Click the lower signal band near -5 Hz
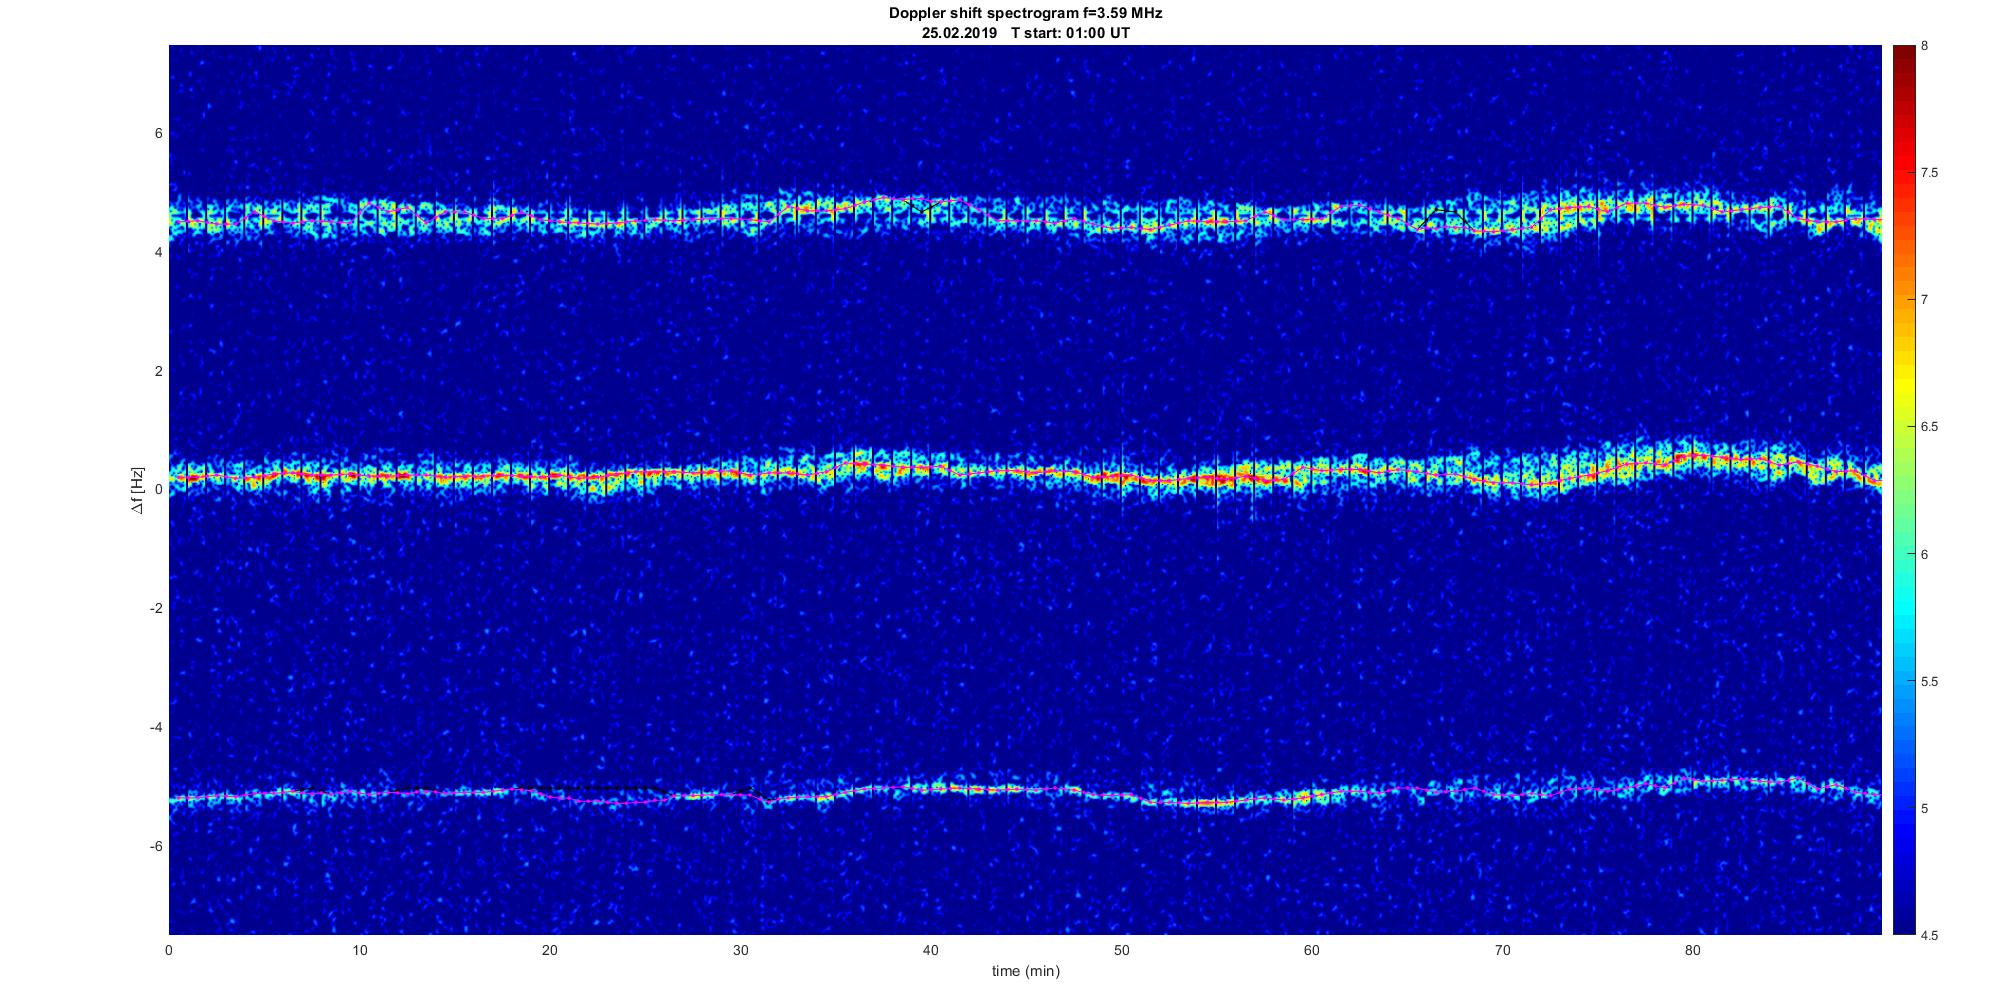2000x1003 pixels. [1025, 793]
